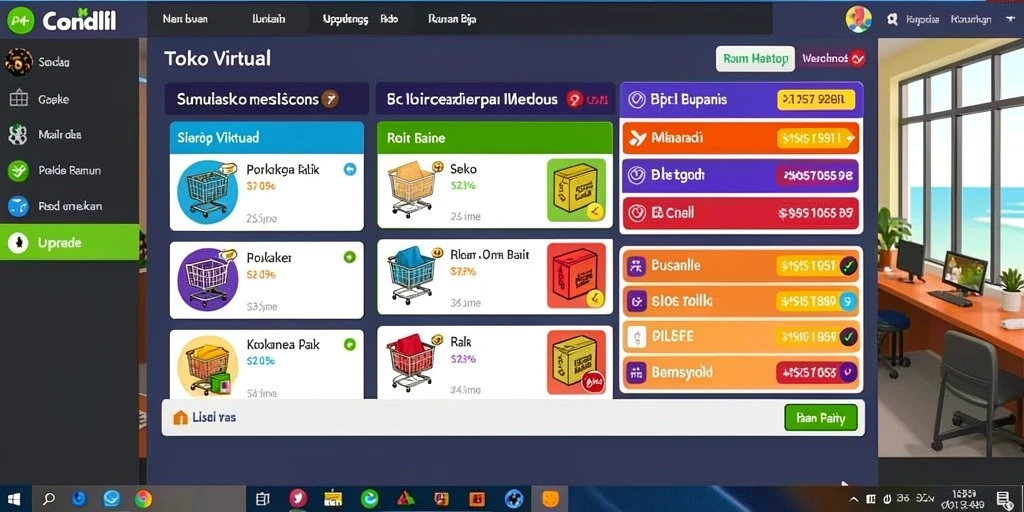Click the user avatar in top bar
The image size is (1024, 512).
(x=859, y=19)
